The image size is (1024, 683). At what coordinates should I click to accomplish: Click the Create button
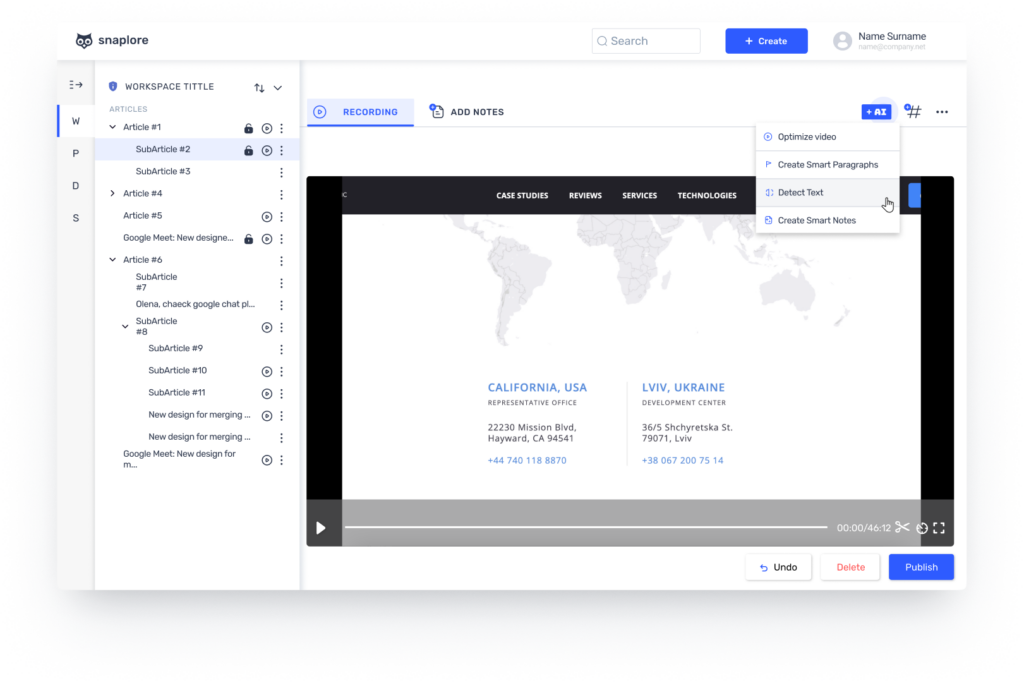coord(766,41)
